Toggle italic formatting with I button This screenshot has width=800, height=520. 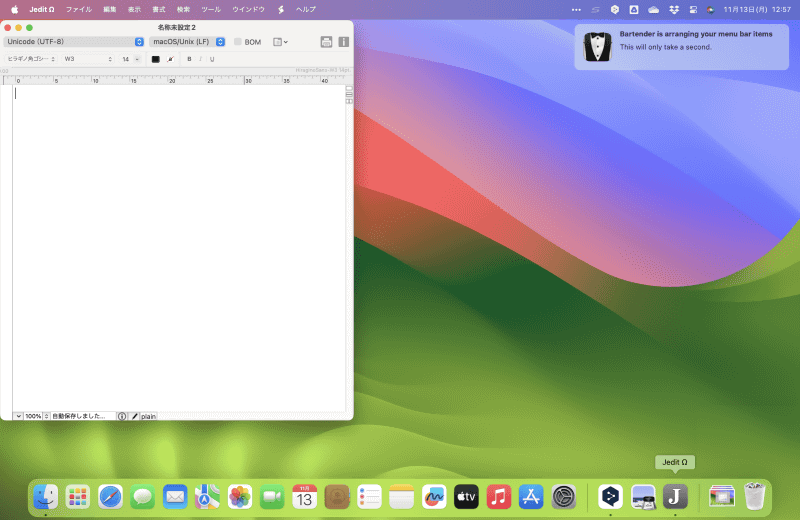pos(201,59)
